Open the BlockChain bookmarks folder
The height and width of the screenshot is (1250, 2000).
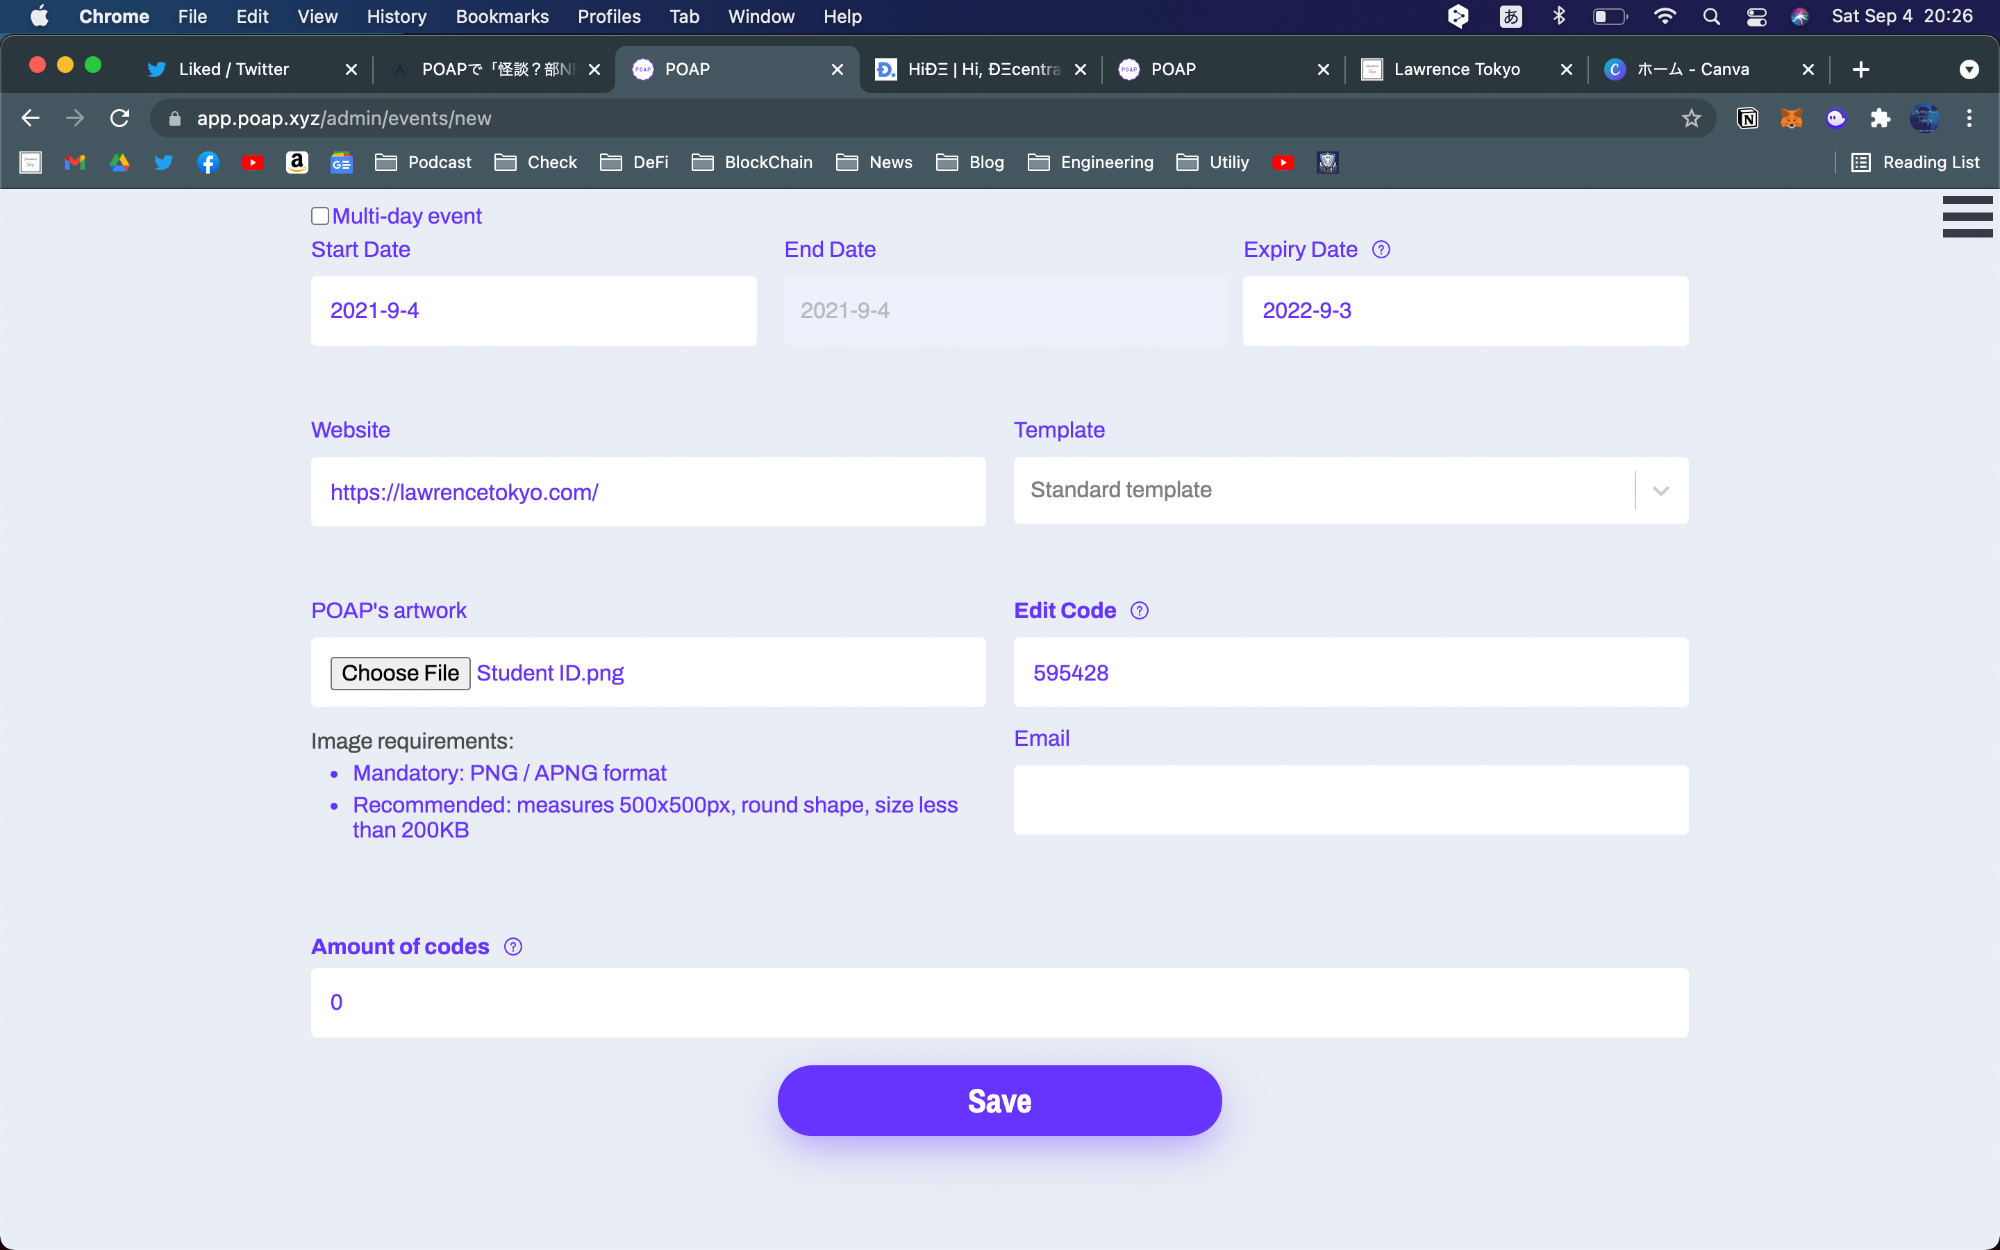coord(752,162)
